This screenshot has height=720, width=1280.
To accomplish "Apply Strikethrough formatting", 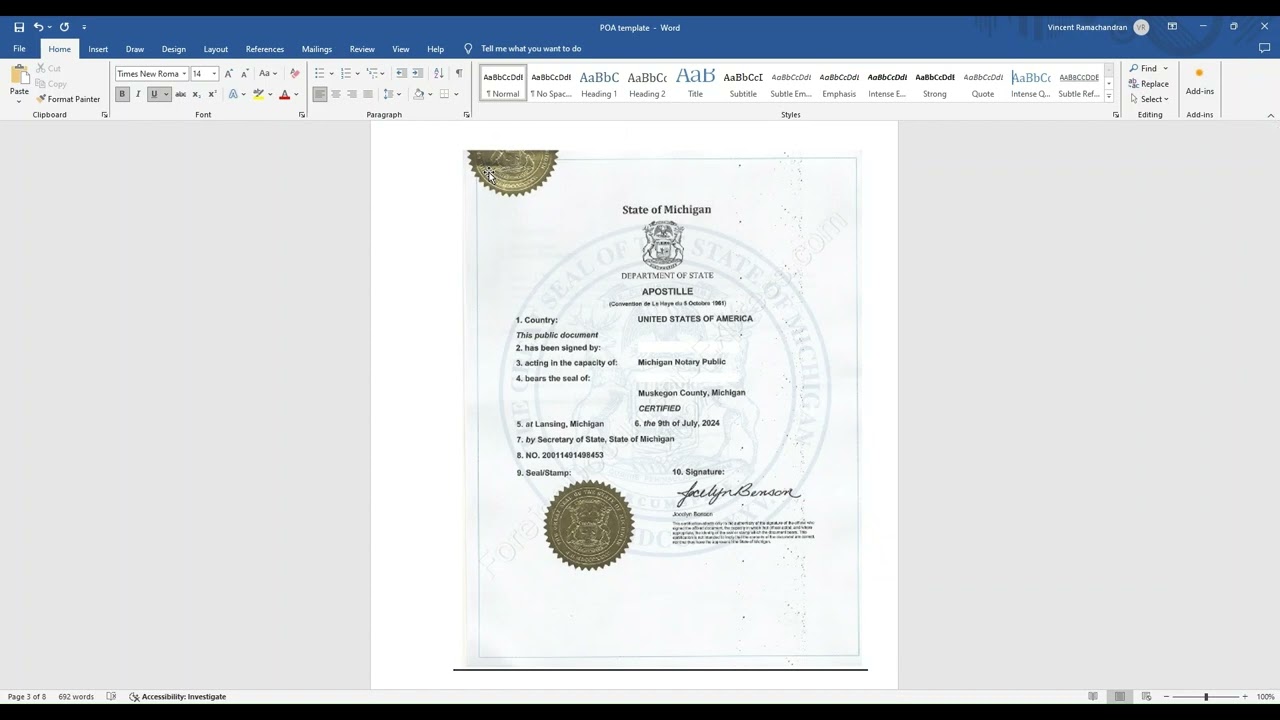I will [180, 94].
